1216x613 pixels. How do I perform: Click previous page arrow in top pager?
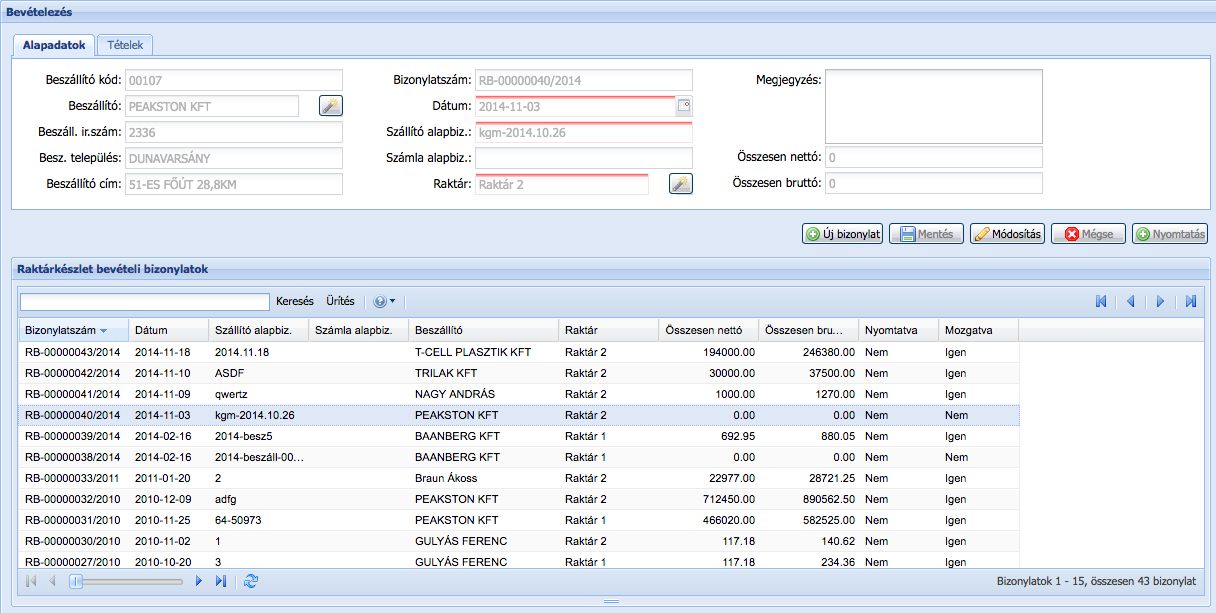[1131, 301]
